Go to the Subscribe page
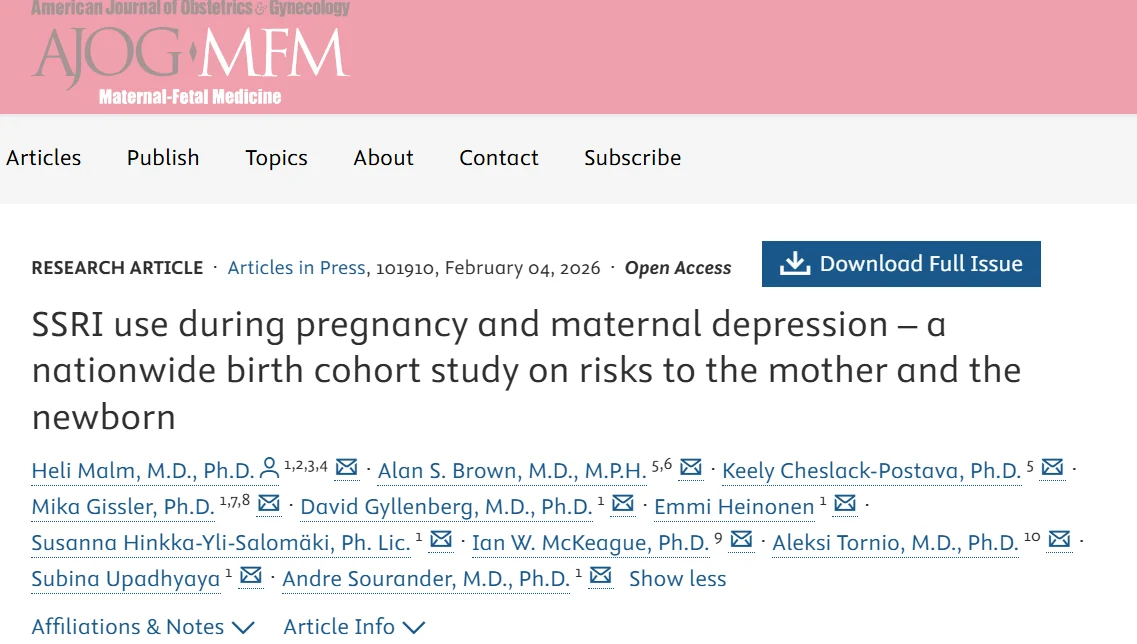Viewport: 1137px width, 644px height. click(632, 158)
